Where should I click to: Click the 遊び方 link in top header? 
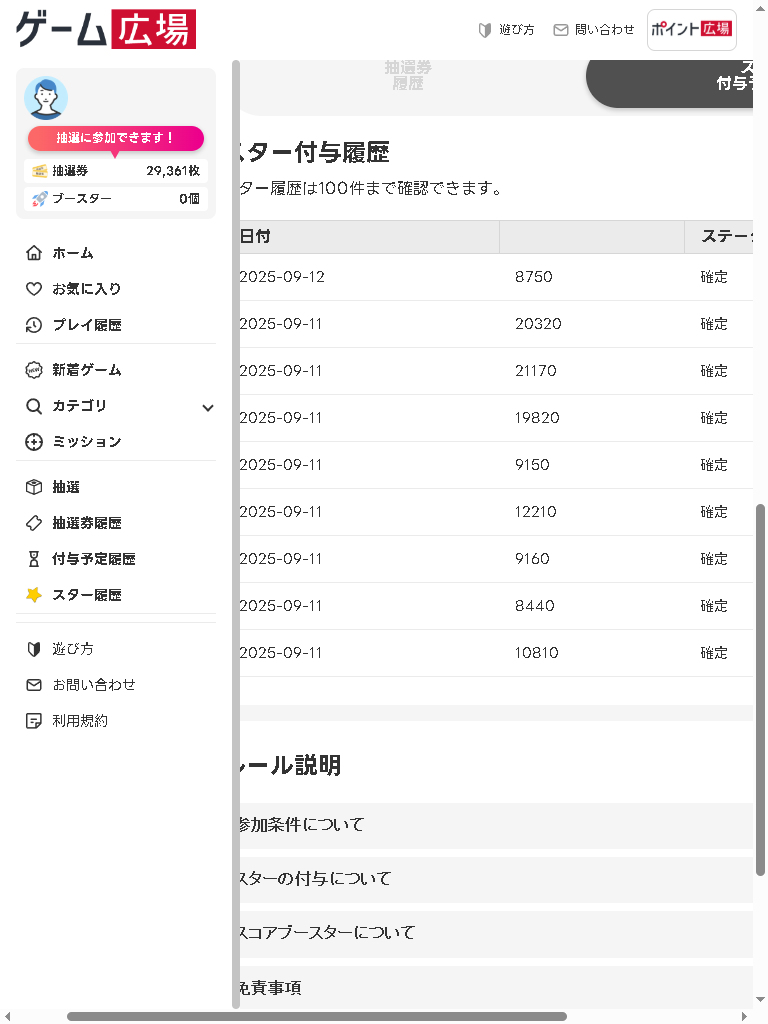coord(507,30)
